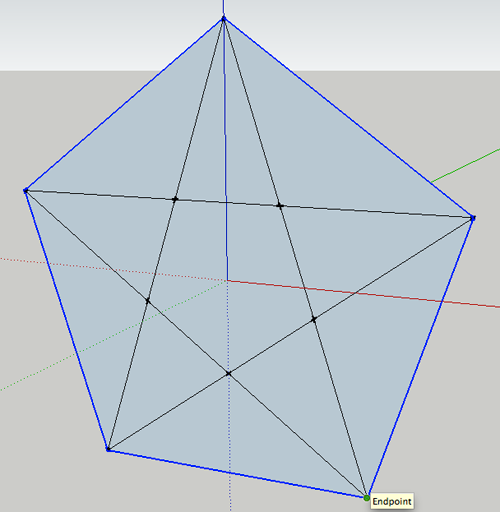
Task: Click the rightmost vertex of the pentagon
Action: 473,218
